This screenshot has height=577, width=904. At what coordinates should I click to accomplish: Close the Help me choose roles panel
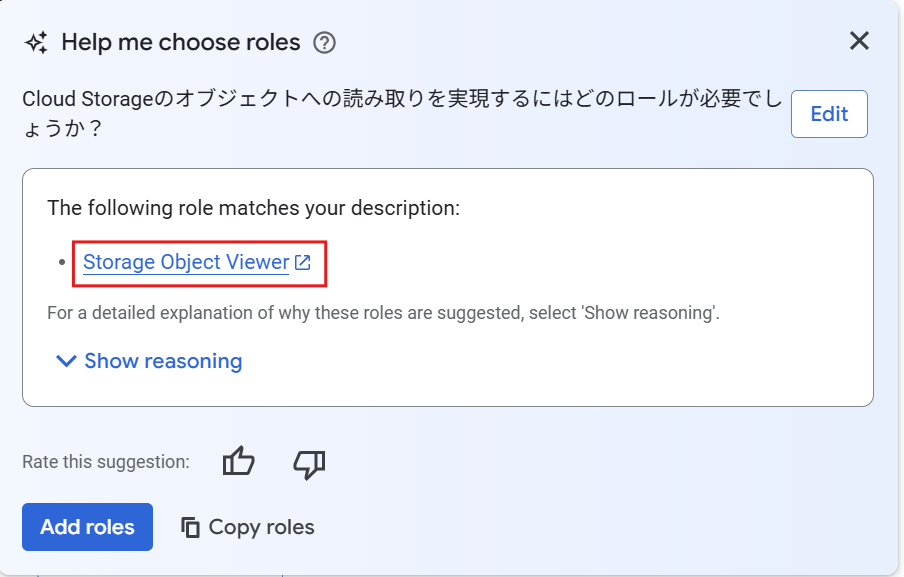(x=859, y=41)
